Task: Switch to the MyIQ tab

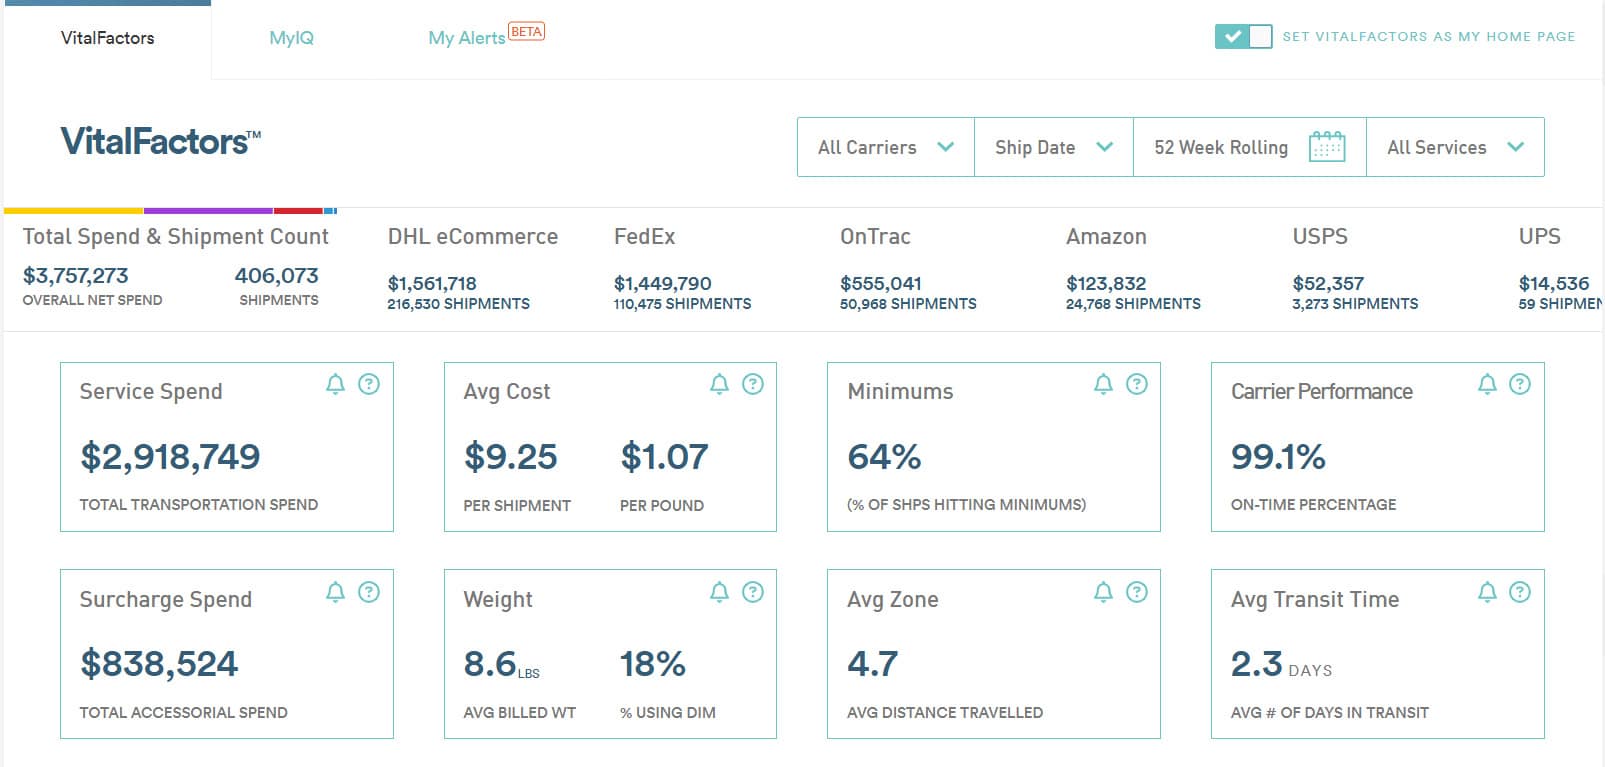Action: click(x=291, y=38)
